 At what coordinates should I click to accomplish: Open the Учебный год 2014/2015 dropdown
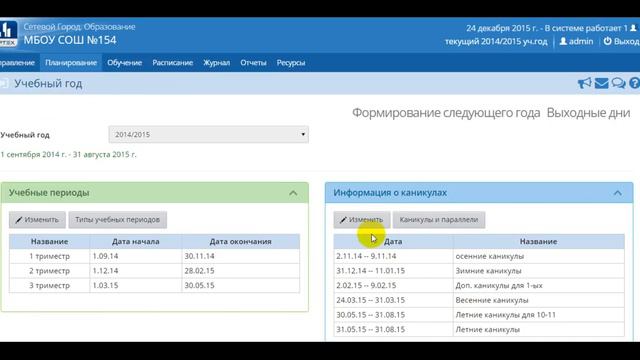pos(209,134)
